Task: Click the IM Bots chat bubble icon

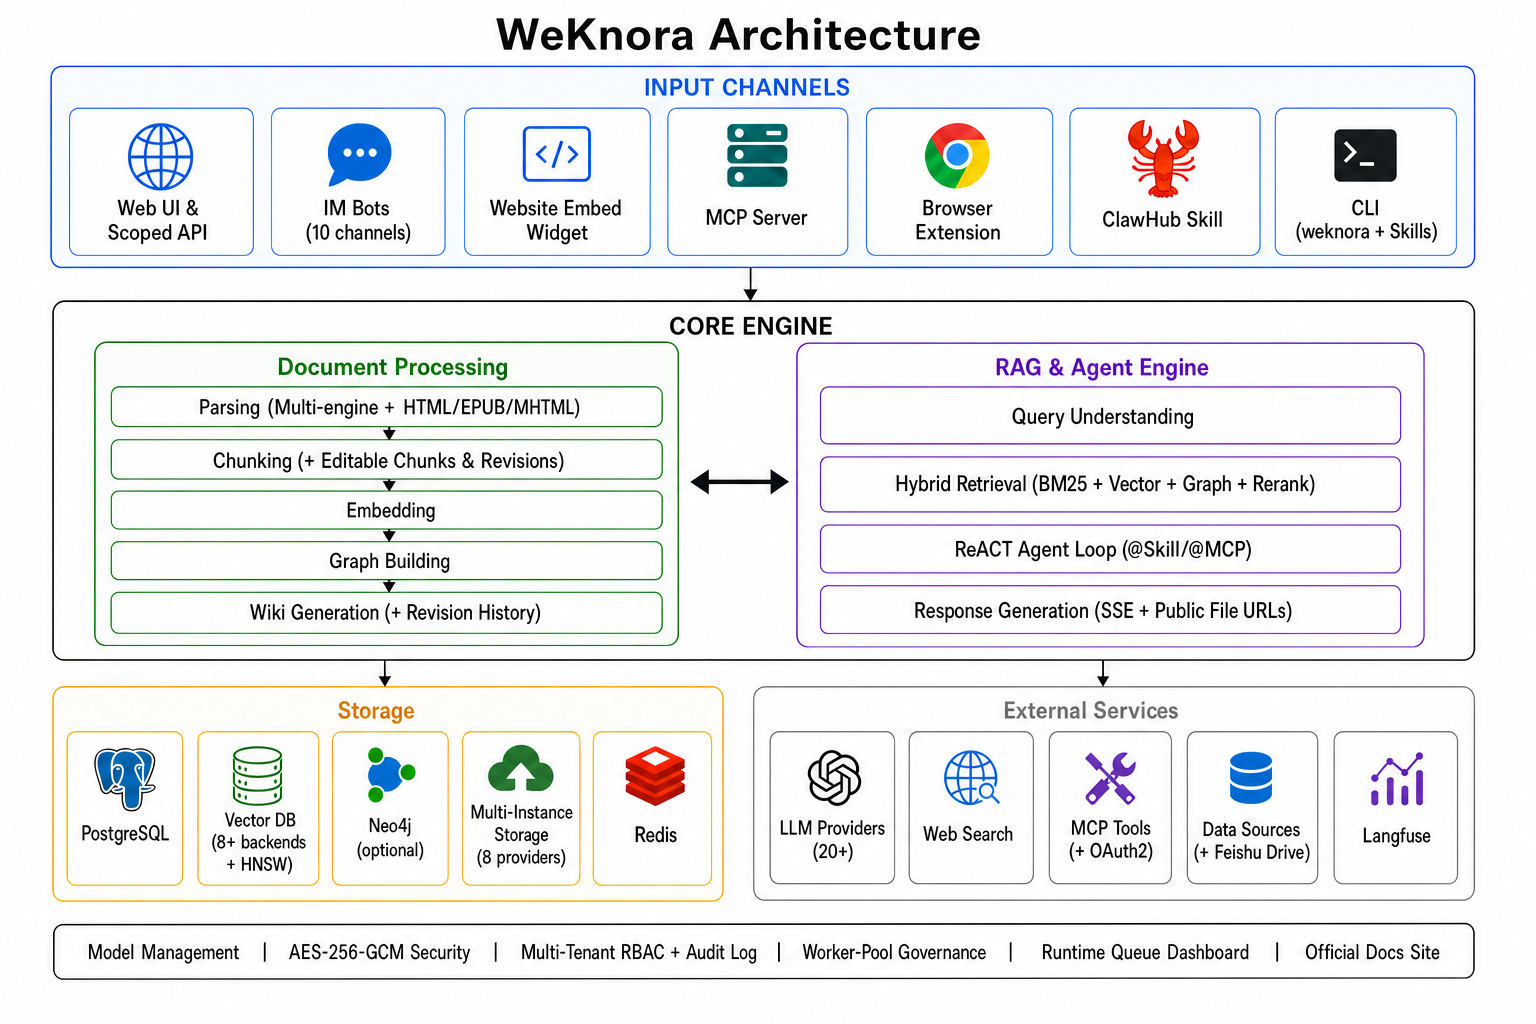Action: point(359,154)
